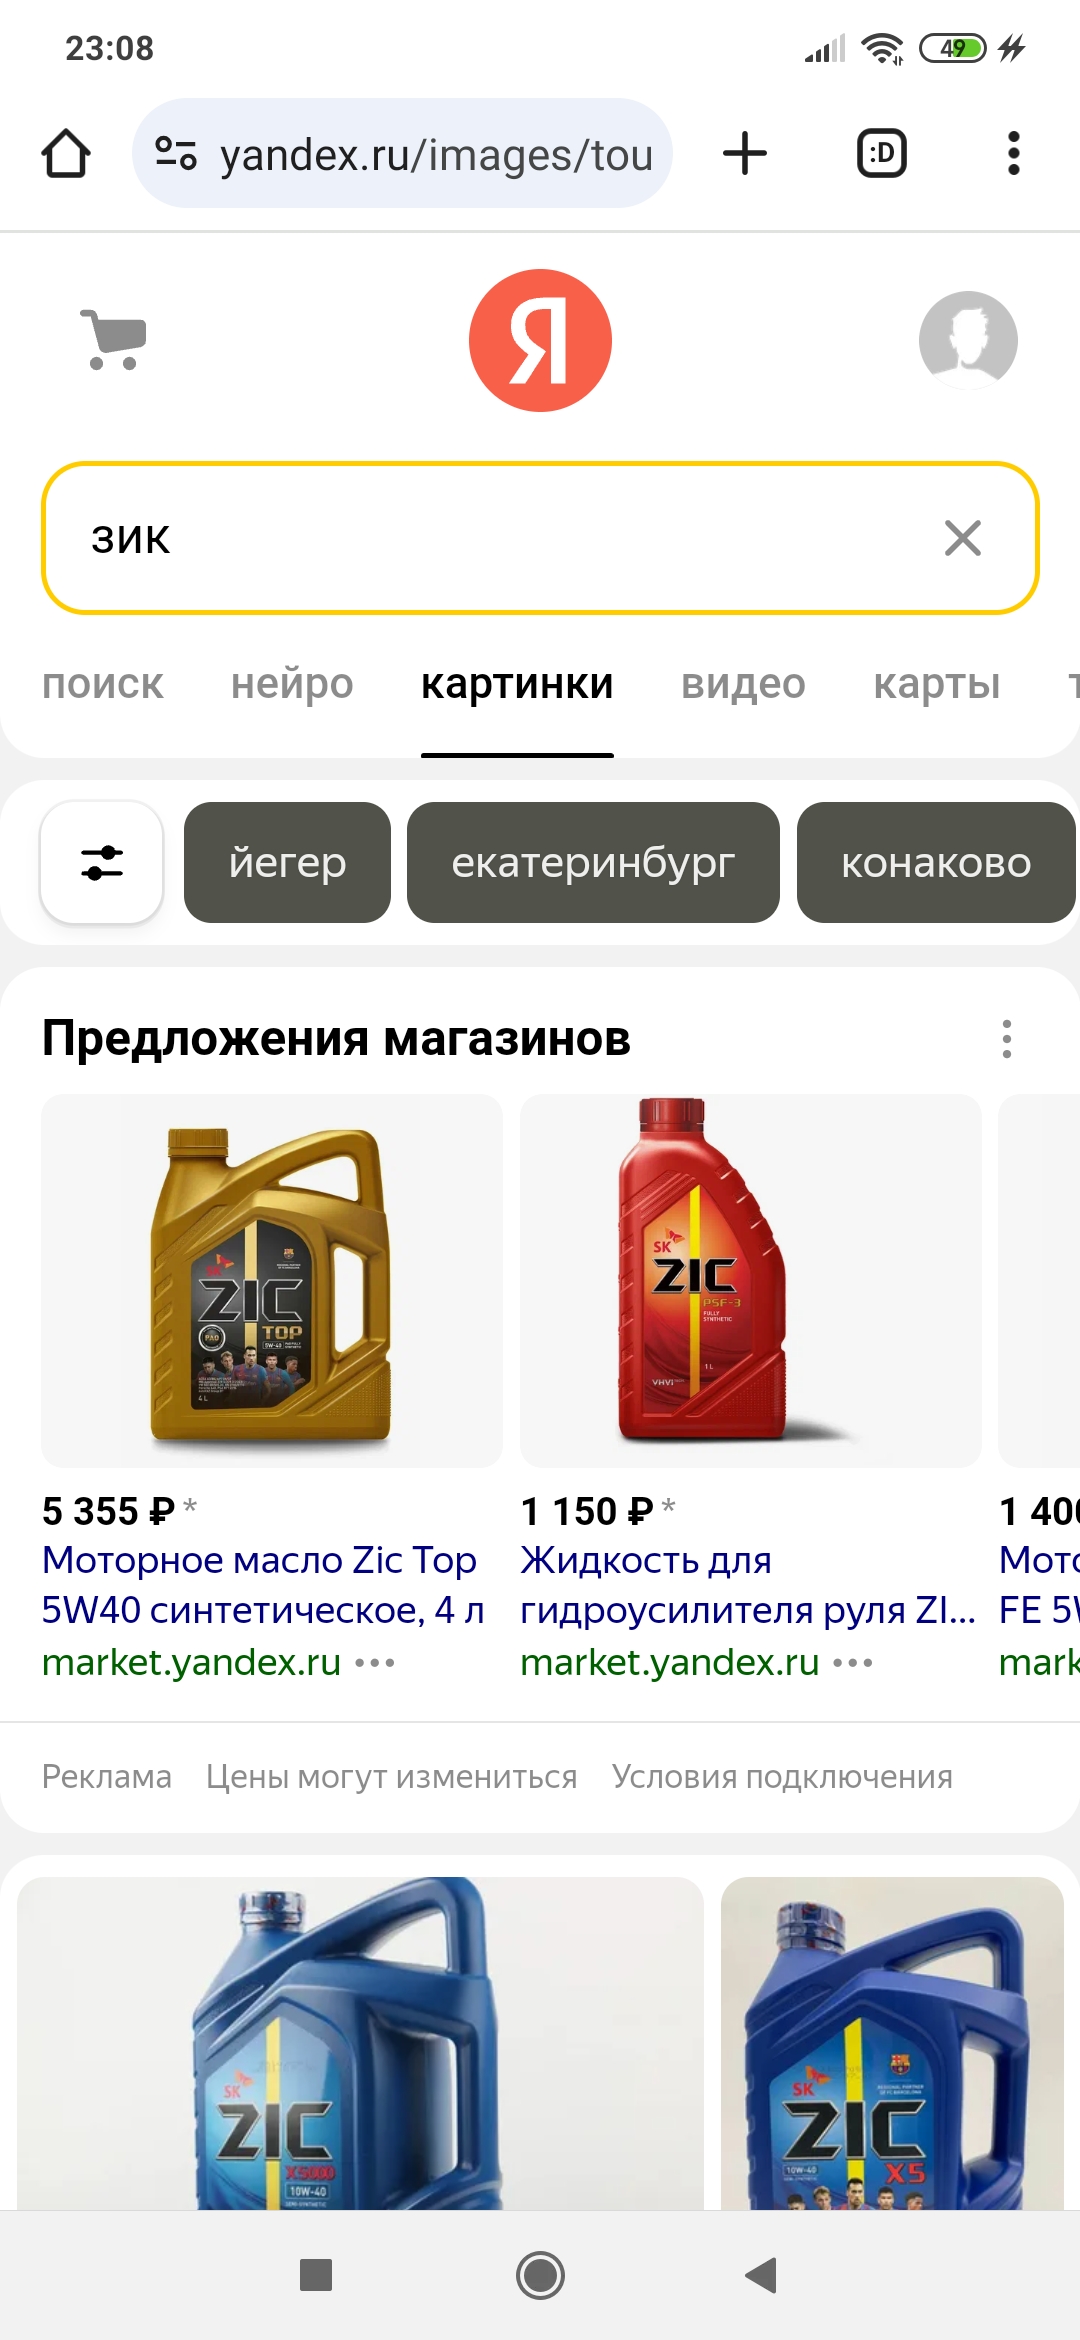Open the image filters icon
1080x2340 pixels.
[x=102, y=862]
